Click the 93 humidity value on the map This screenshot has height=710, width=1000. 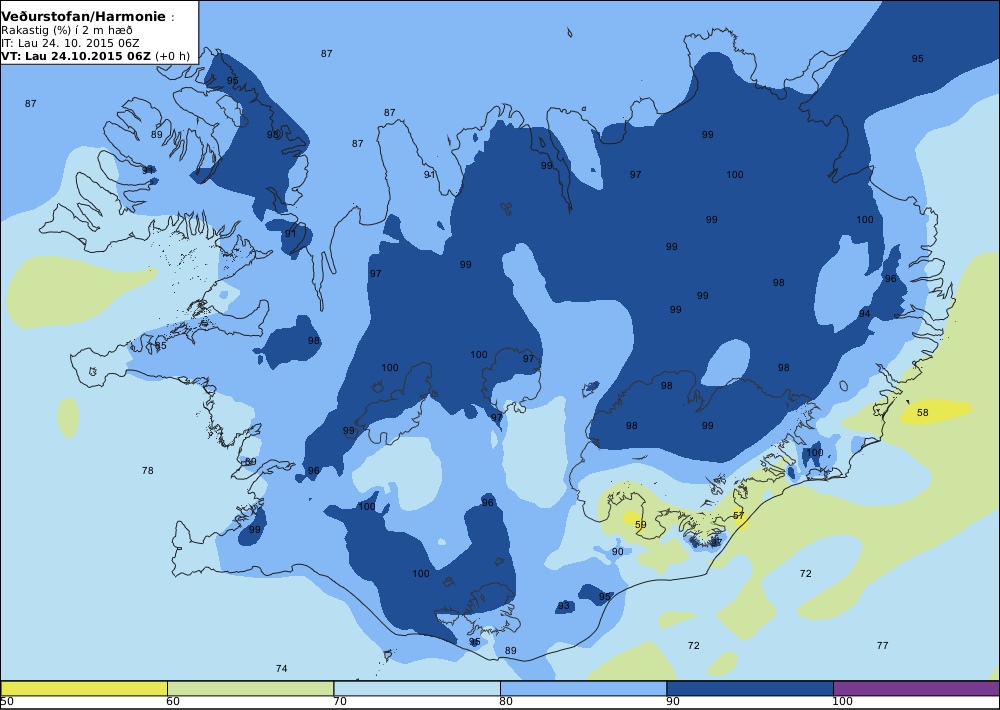(x=563, y=606)
